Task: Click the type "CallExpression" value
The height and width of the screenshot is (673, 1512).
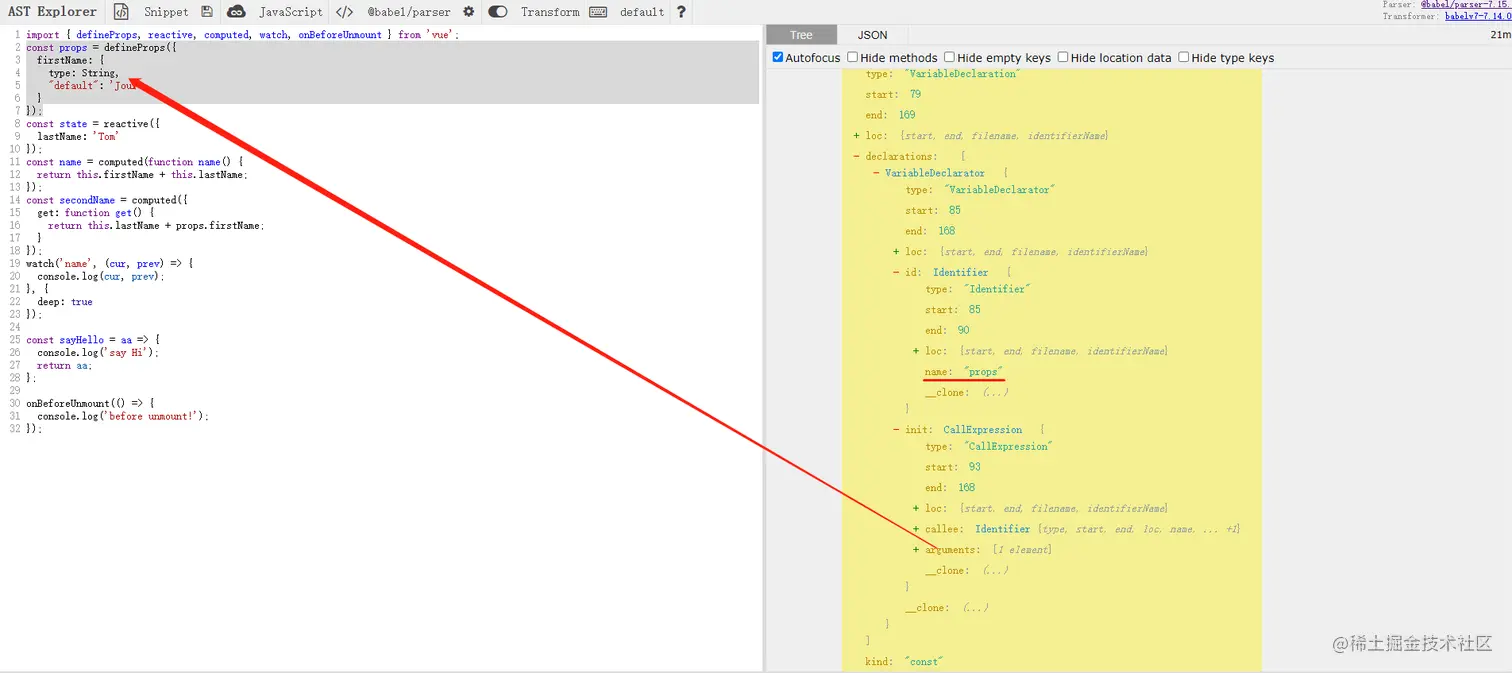Action: [x=1009, y=447]
